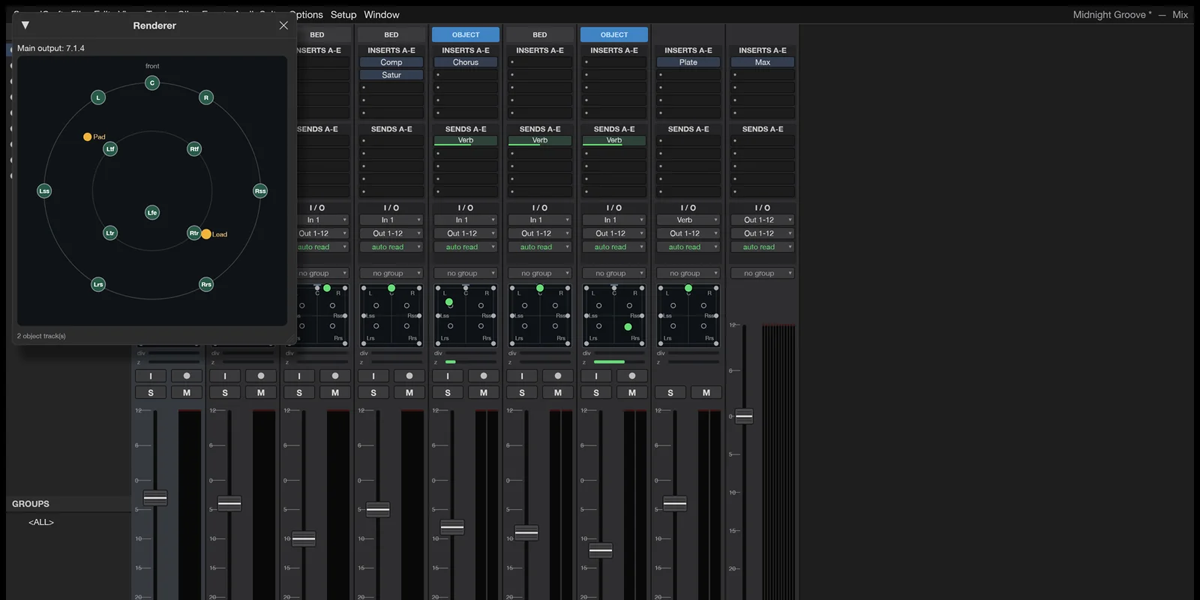Click the Ltr top rear speaker node
Image resolution: width=1200 pixels, height=600 pixels.
click(x=111, y=233)
